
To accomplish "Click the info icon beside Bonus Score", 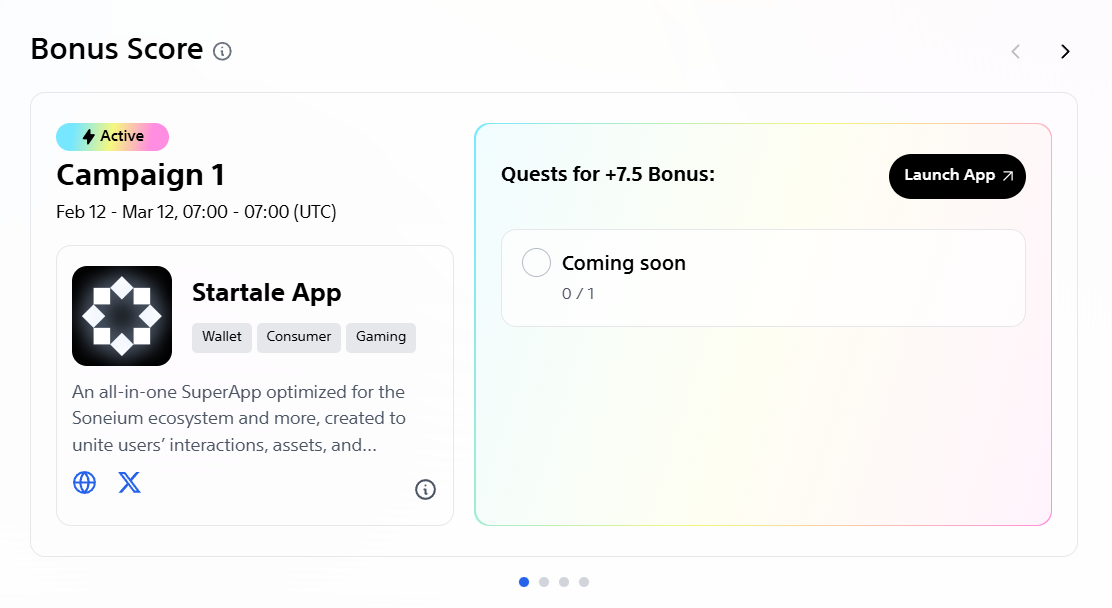I will point(223,51).
